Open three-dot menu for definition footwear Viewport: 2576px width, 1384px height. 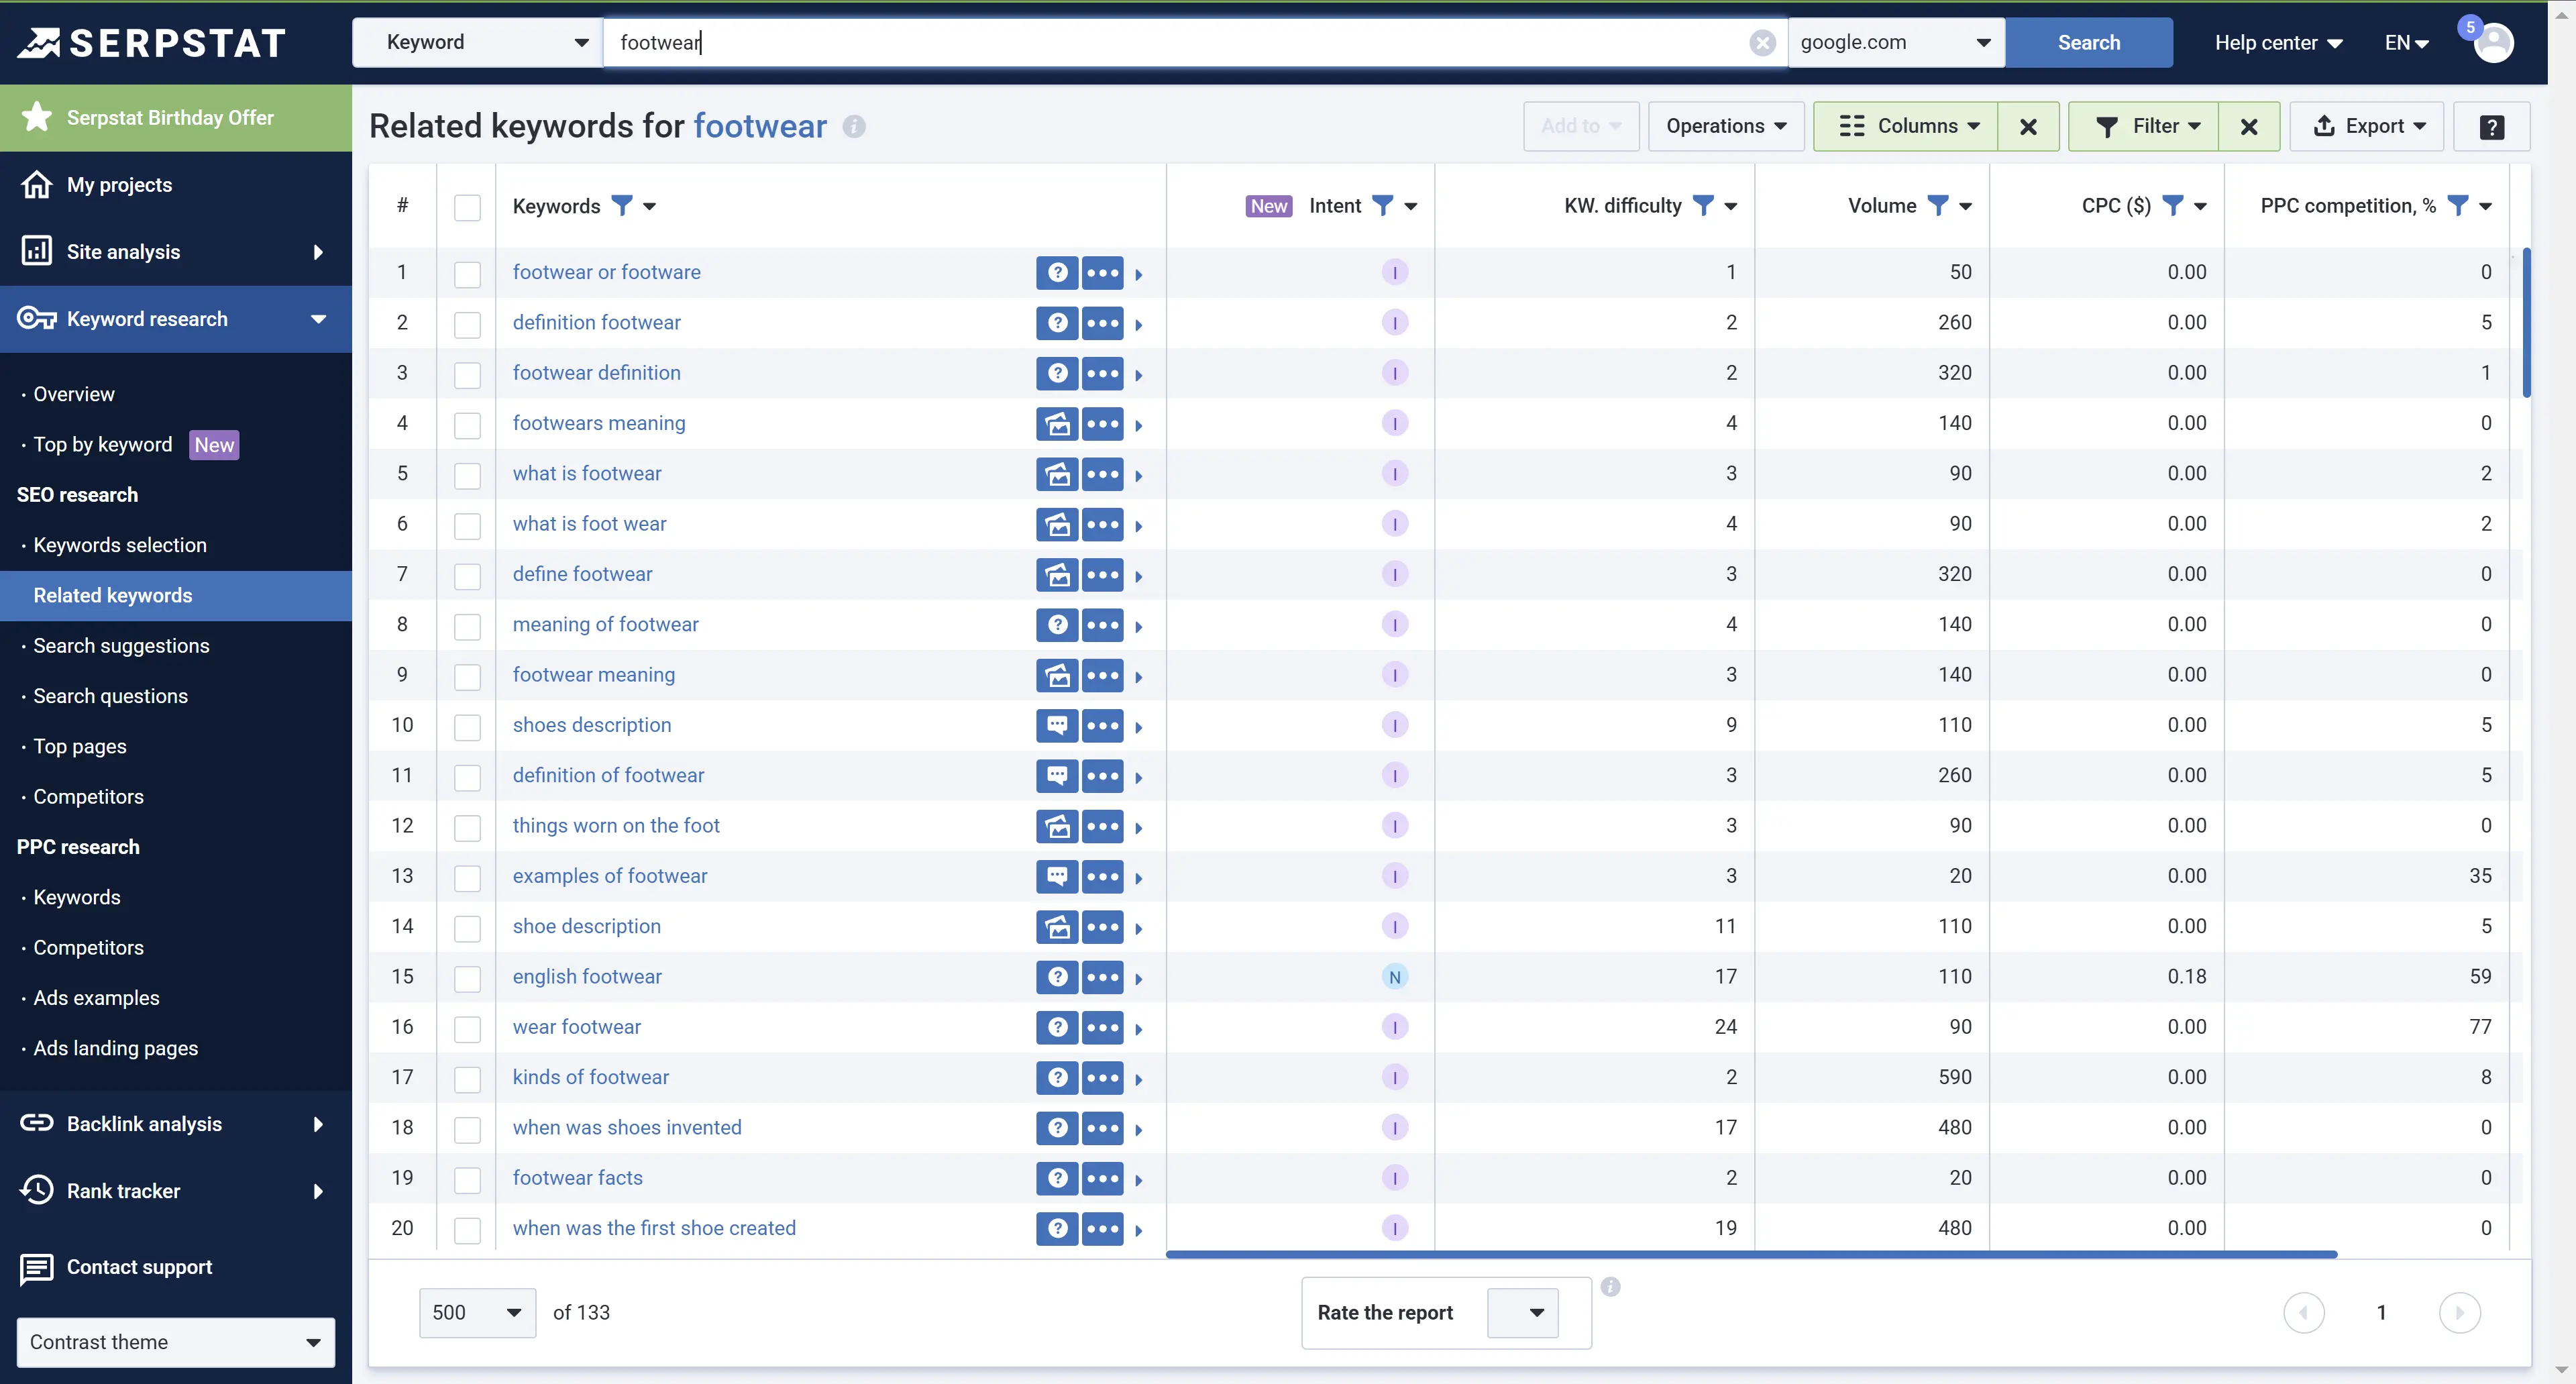[1103, 323]
